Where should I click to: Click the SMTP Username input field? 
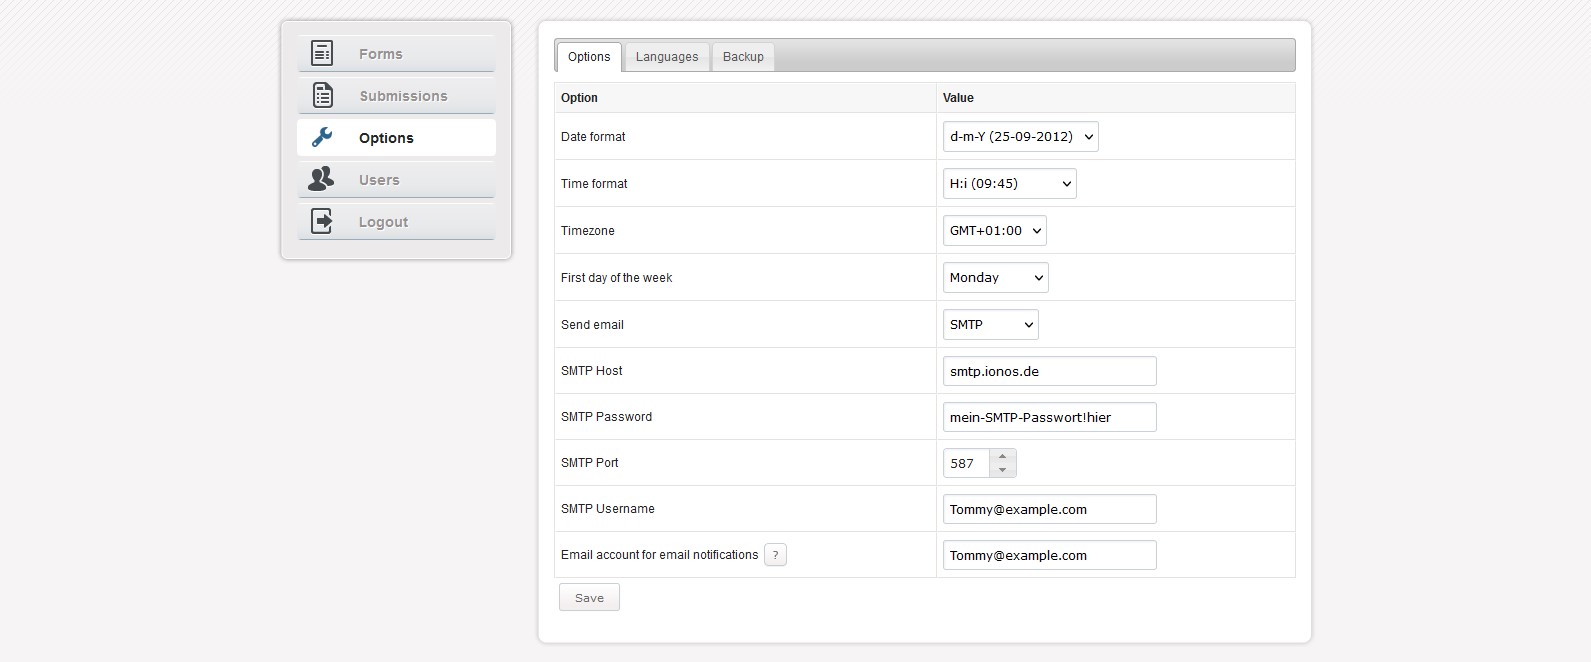(x=1049, y=509)
